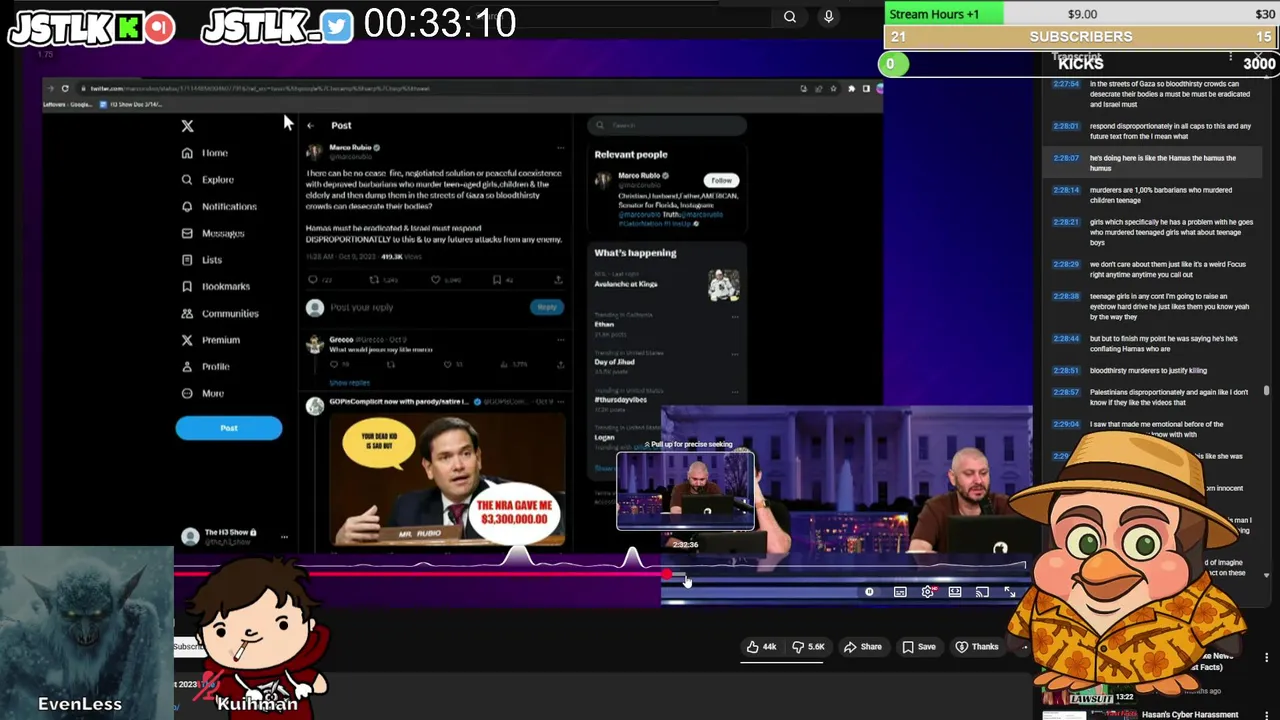Open Home in the X sidebar
Screen dimensions: 1280x720
pyautogui.click(x=205, y=153)
